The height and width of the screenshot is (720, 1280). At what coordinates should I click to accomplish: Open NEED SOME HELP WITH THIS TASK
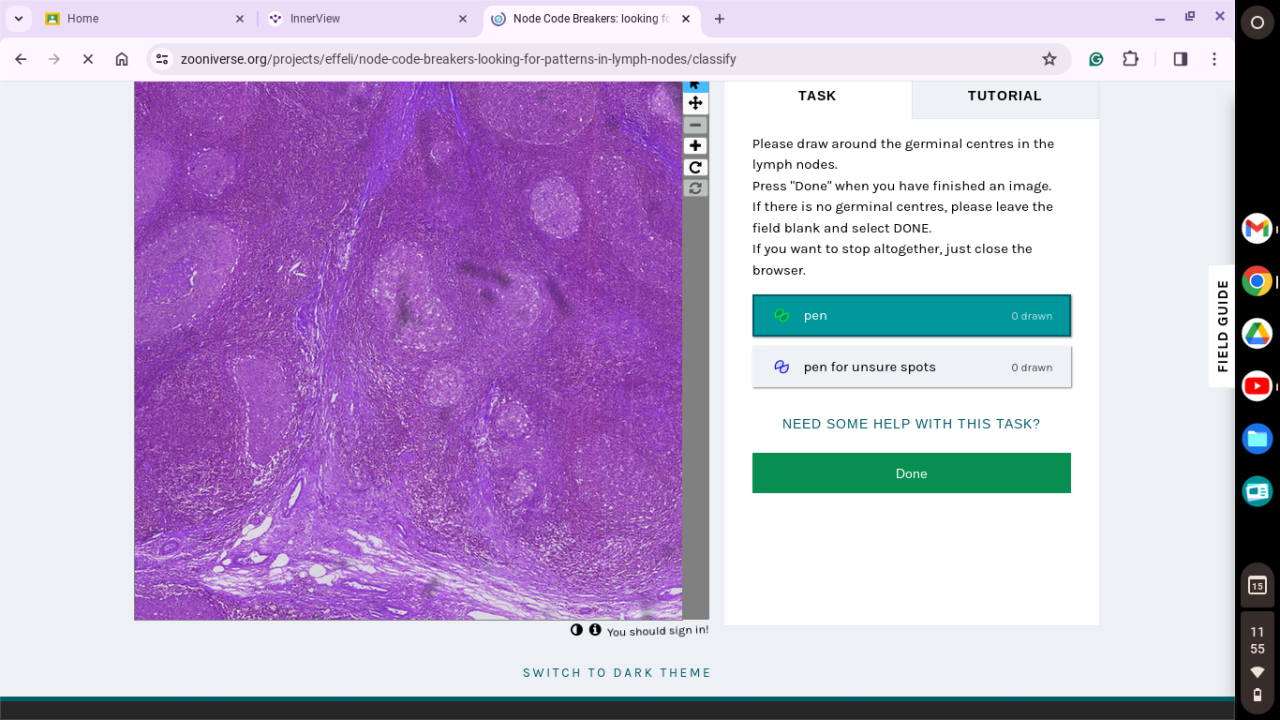point(911,424)
